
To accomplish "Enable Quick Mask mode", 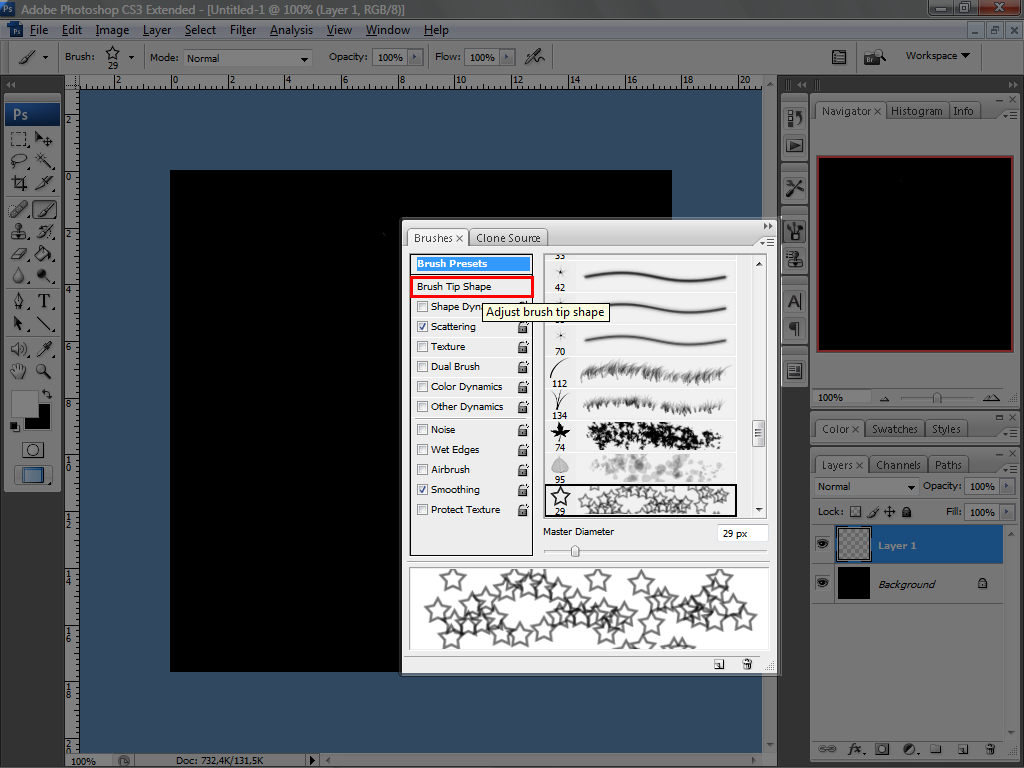I will (33, 450).
